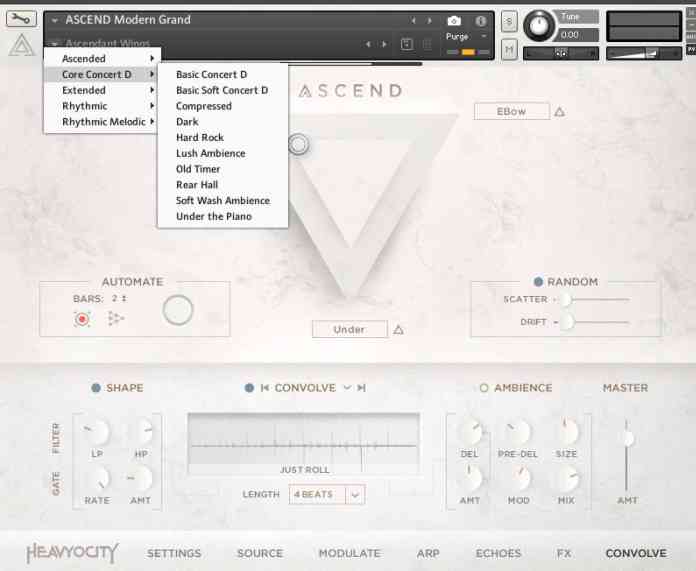Open the SETTINGS tab

pos(174,553)
